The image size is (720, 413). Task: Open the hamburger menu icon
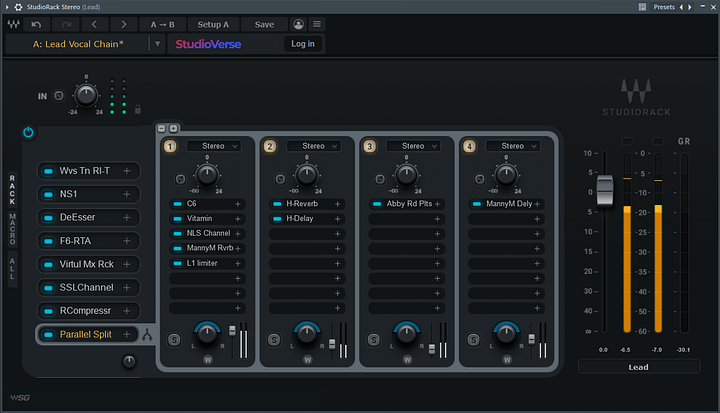click(x=317, y=24)
